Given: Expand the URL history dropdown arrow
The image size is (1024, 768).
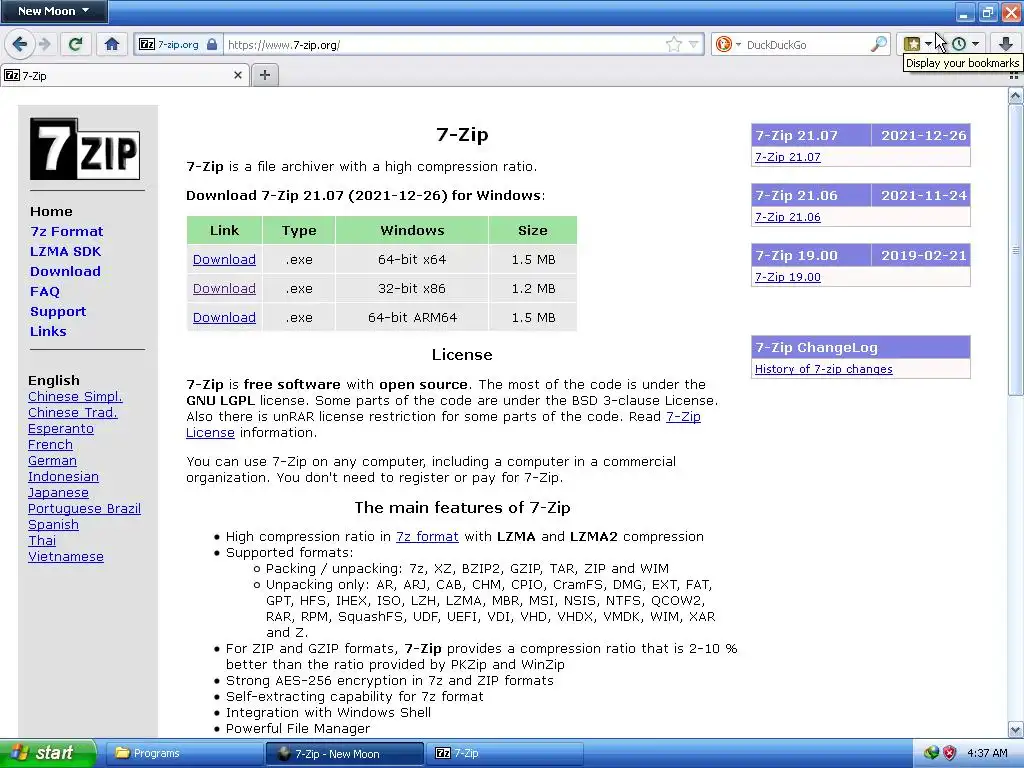Looking at the screenshot, I should point(694,44).
